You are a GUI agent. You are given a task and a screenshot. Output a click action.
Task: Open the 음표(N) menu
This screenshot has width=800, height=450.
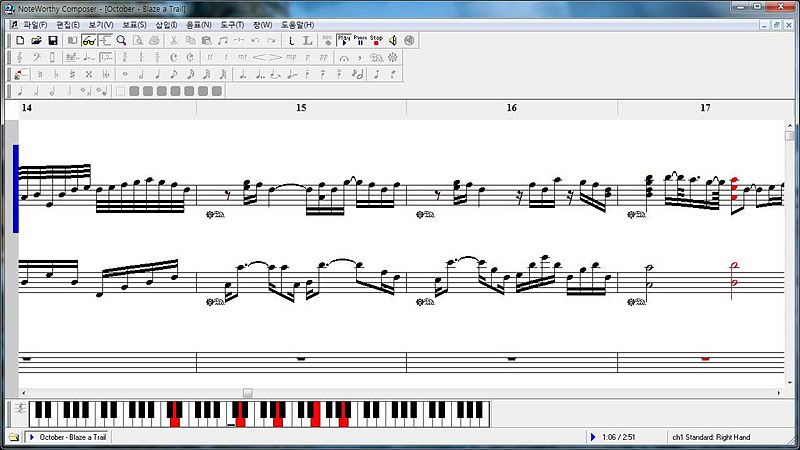tap(199, 24)
